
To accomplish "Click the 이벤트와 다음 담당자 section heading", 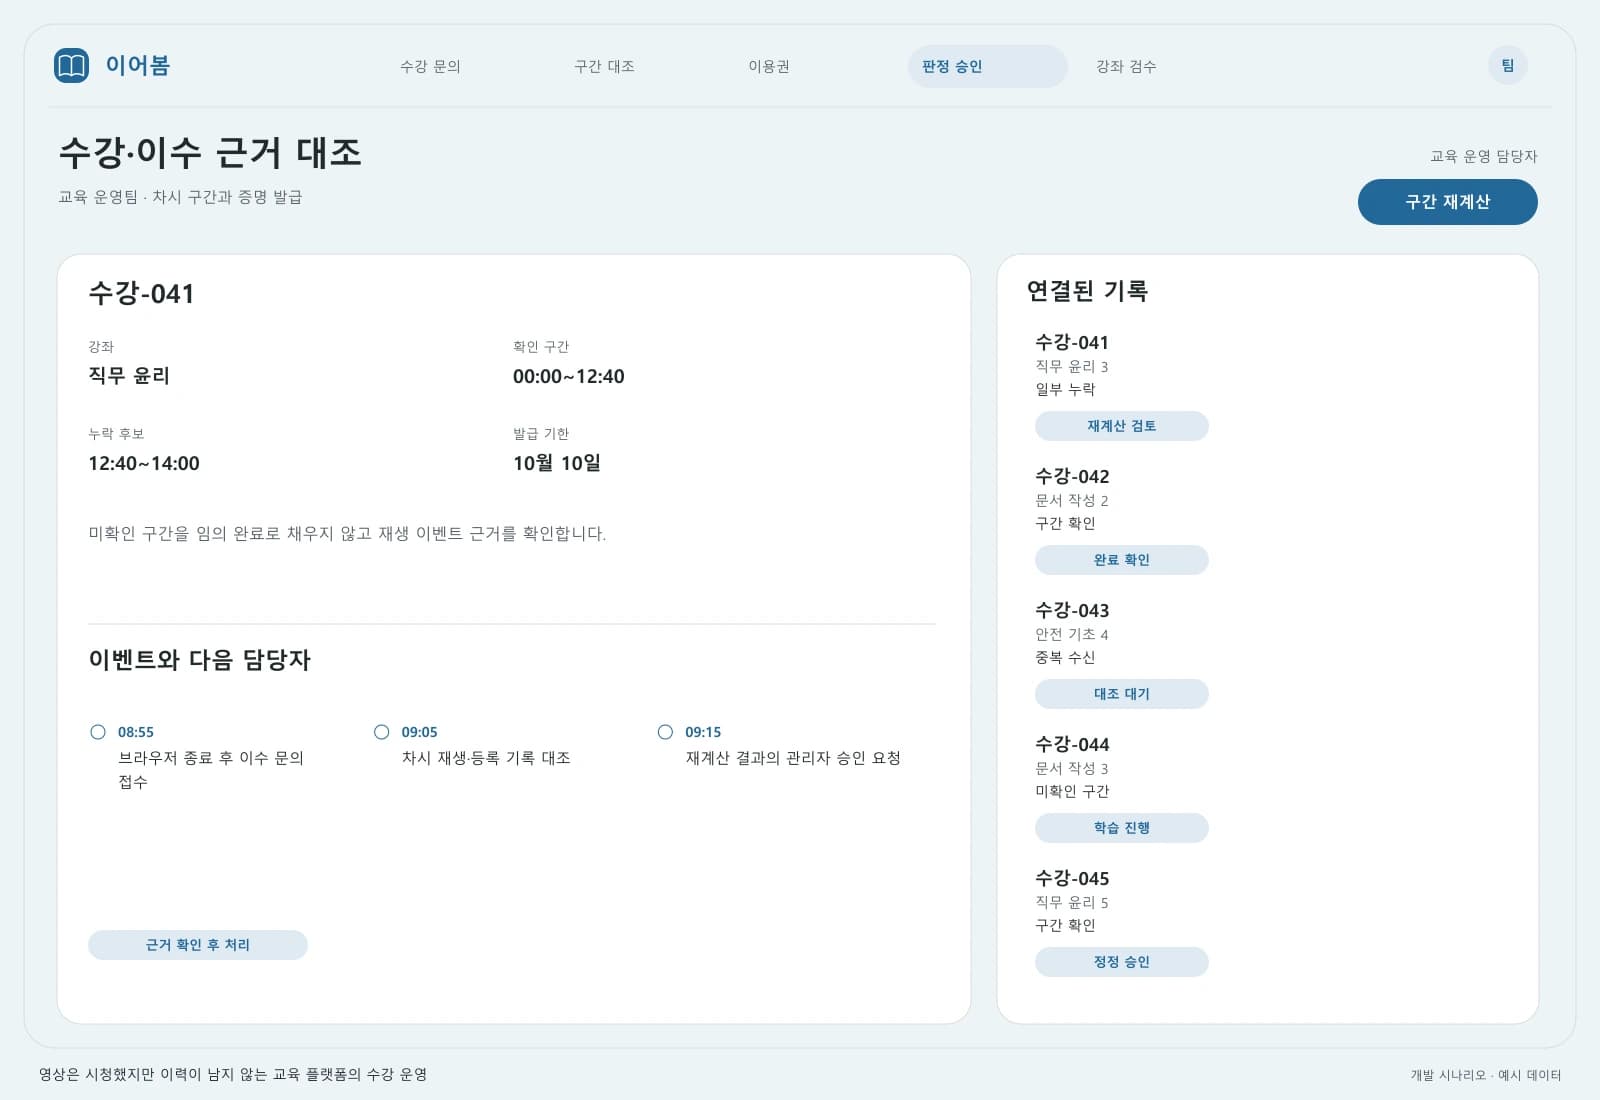I will point(200,660).
